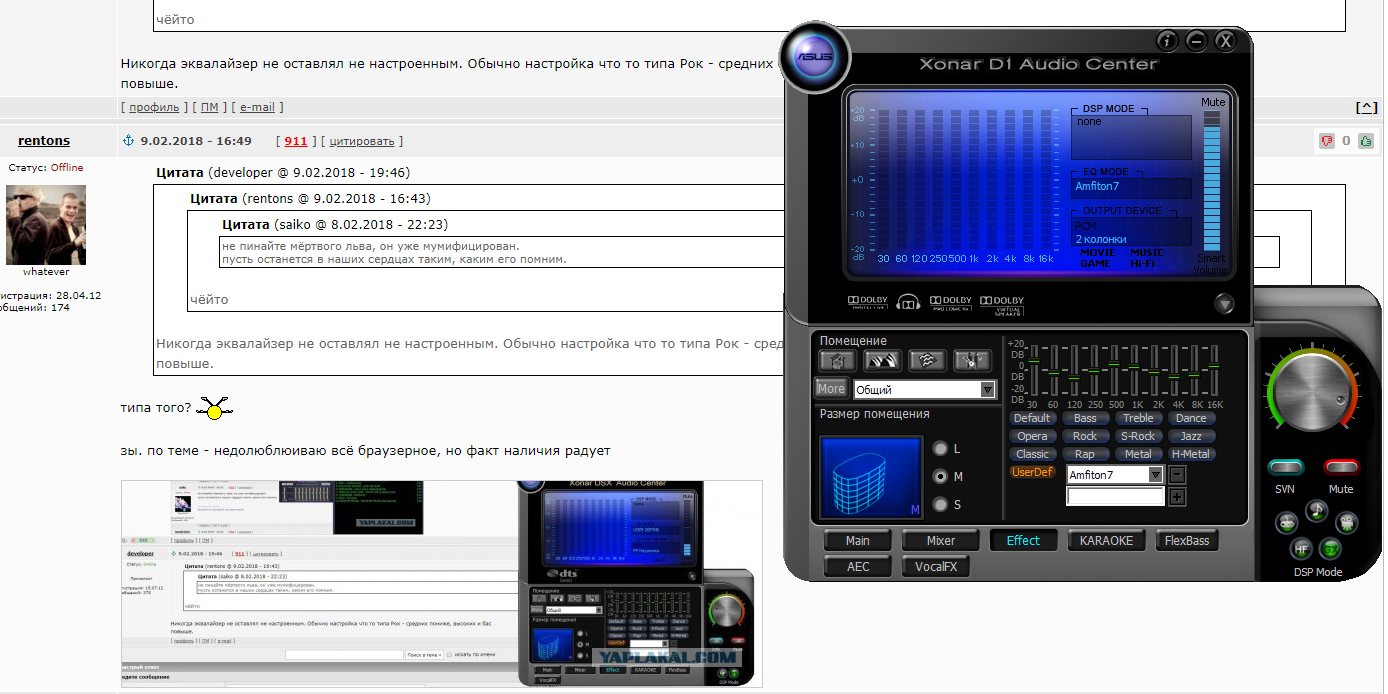This screenshot has height=694, width=1388.
Task: Click the empty preset name field
Action: [x=1115, y=497]
